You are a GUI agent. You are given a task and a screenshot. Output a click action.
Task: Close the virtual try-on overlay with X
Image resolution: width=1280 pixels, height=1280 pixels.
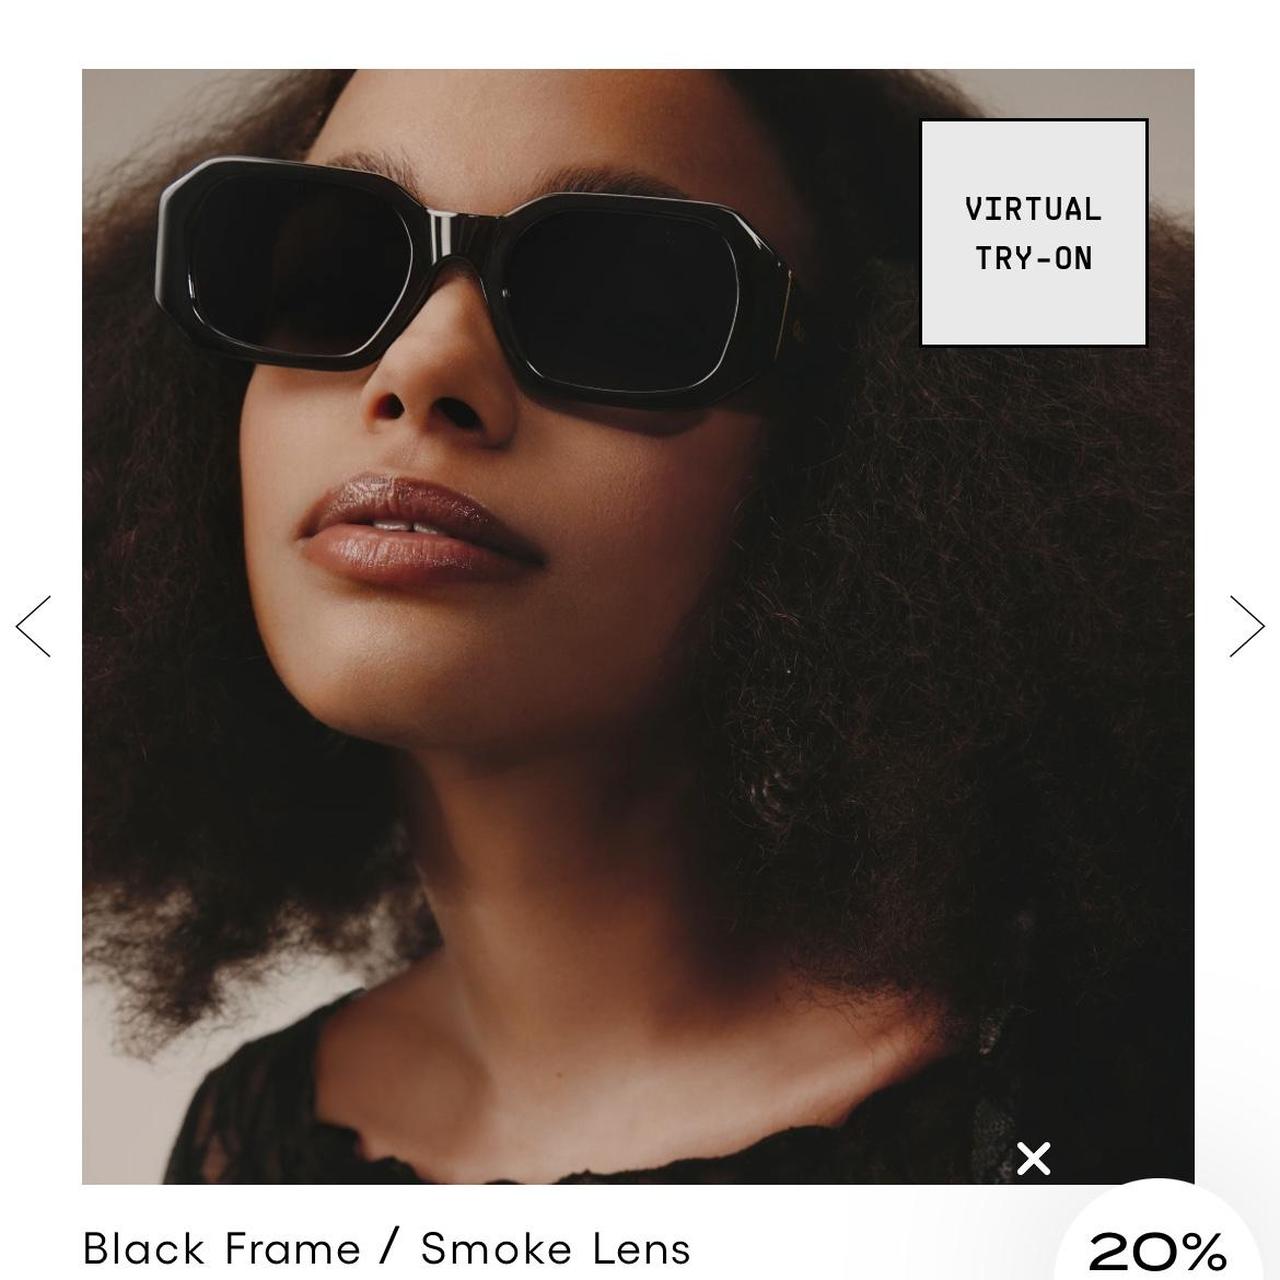[x=1032, y=1158]
